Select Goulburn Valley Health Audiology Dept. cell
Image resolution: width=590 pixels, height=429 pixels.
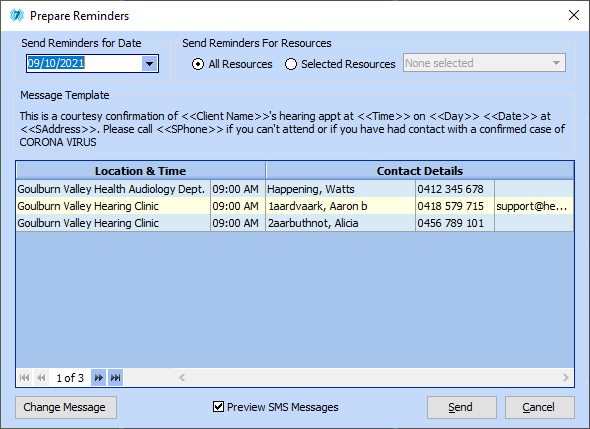click(x=113, y=189)
